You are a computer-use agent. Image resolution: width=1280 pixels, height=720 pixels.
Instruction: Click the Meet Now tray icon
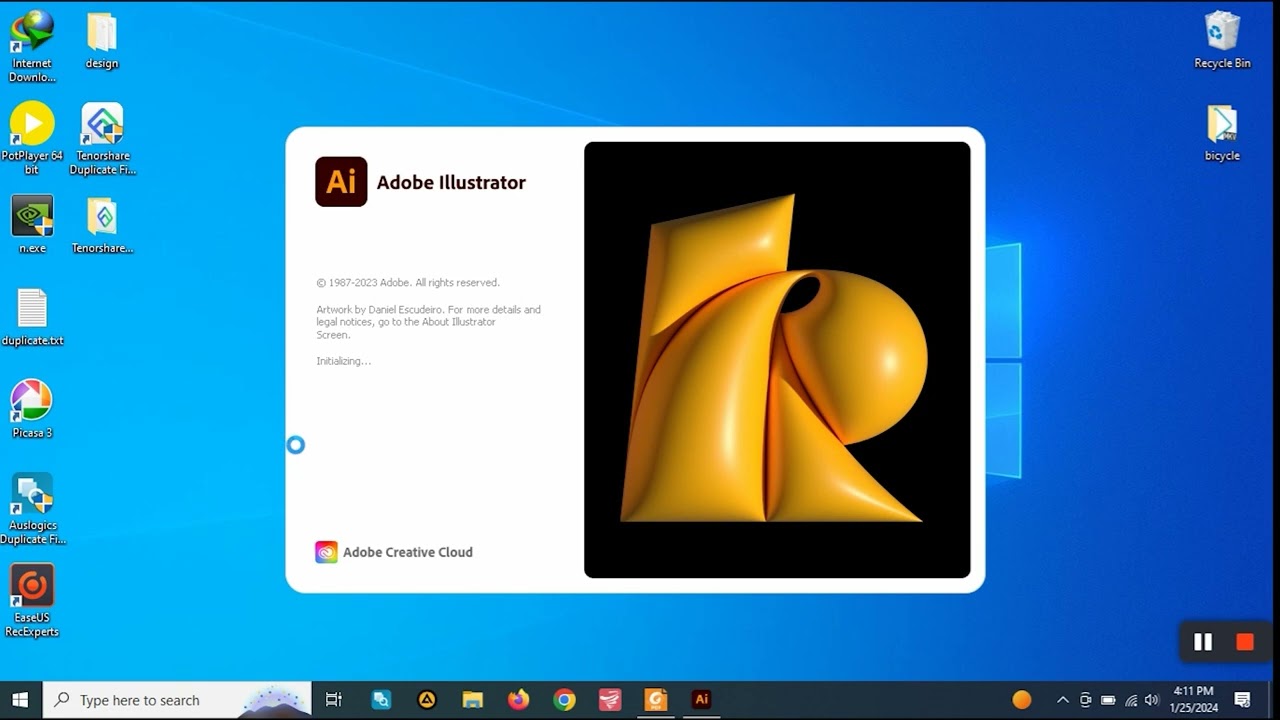pyautogui.click(x=1085, y=700)
